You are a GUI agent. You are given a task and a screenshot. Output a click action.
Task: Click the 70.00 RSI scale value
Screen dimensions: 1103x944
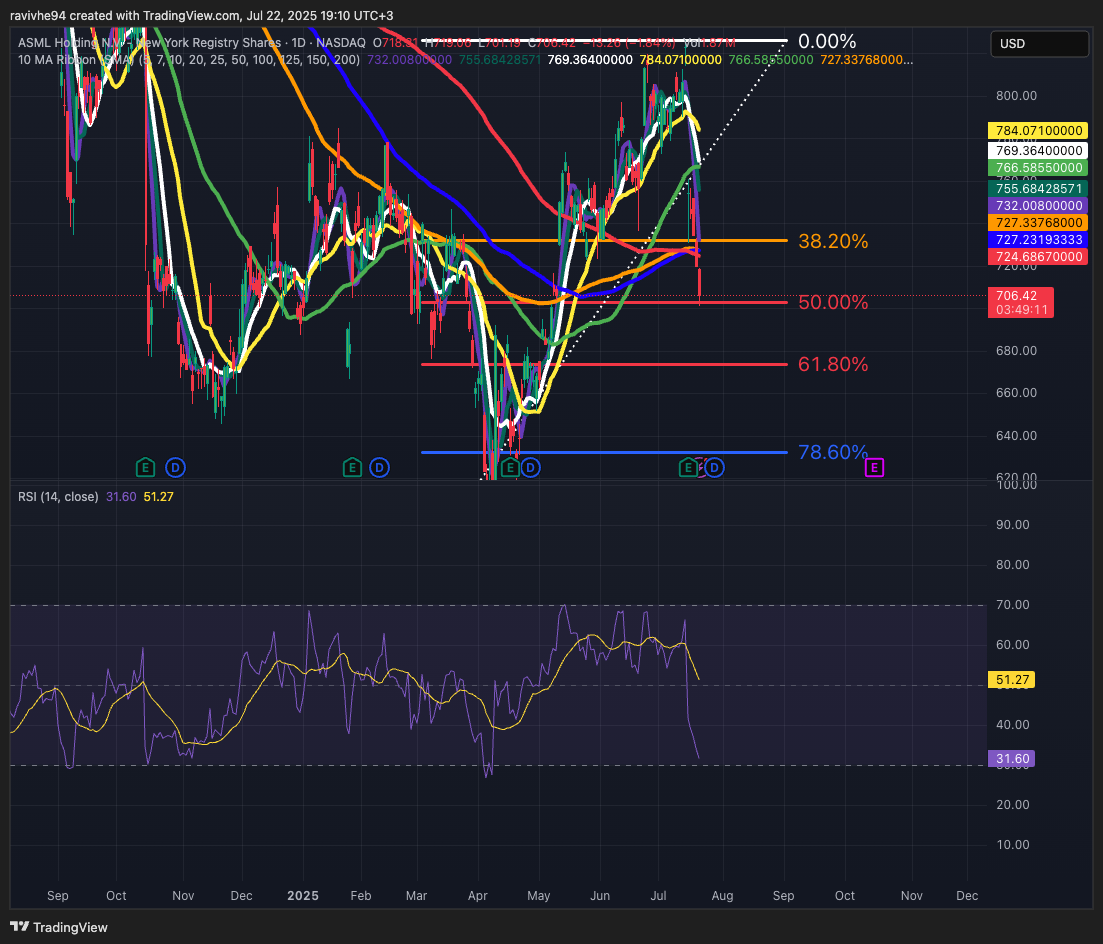(1013, 605)
